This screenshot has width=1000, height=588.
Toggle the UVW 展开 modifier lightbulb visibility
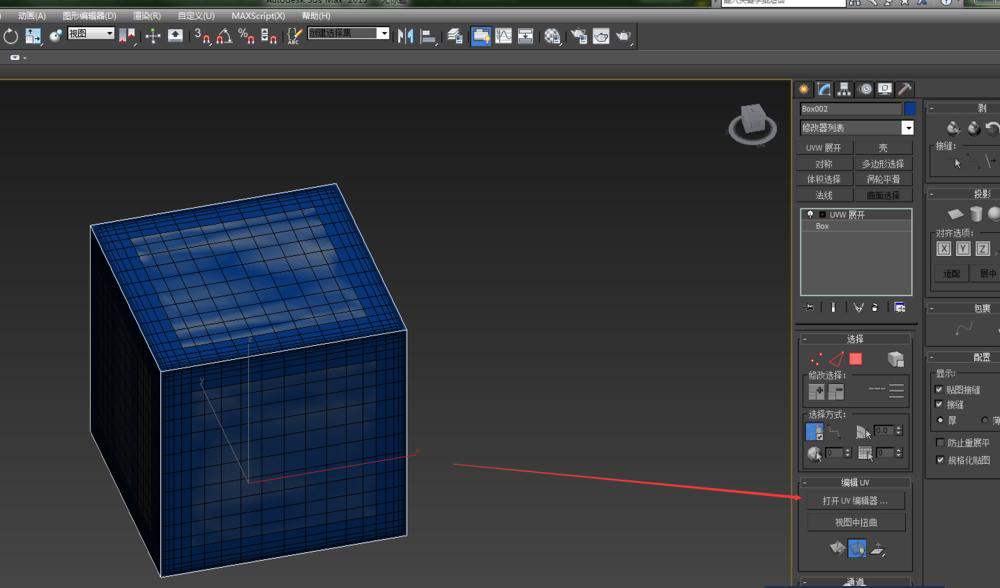click(810, 214)
